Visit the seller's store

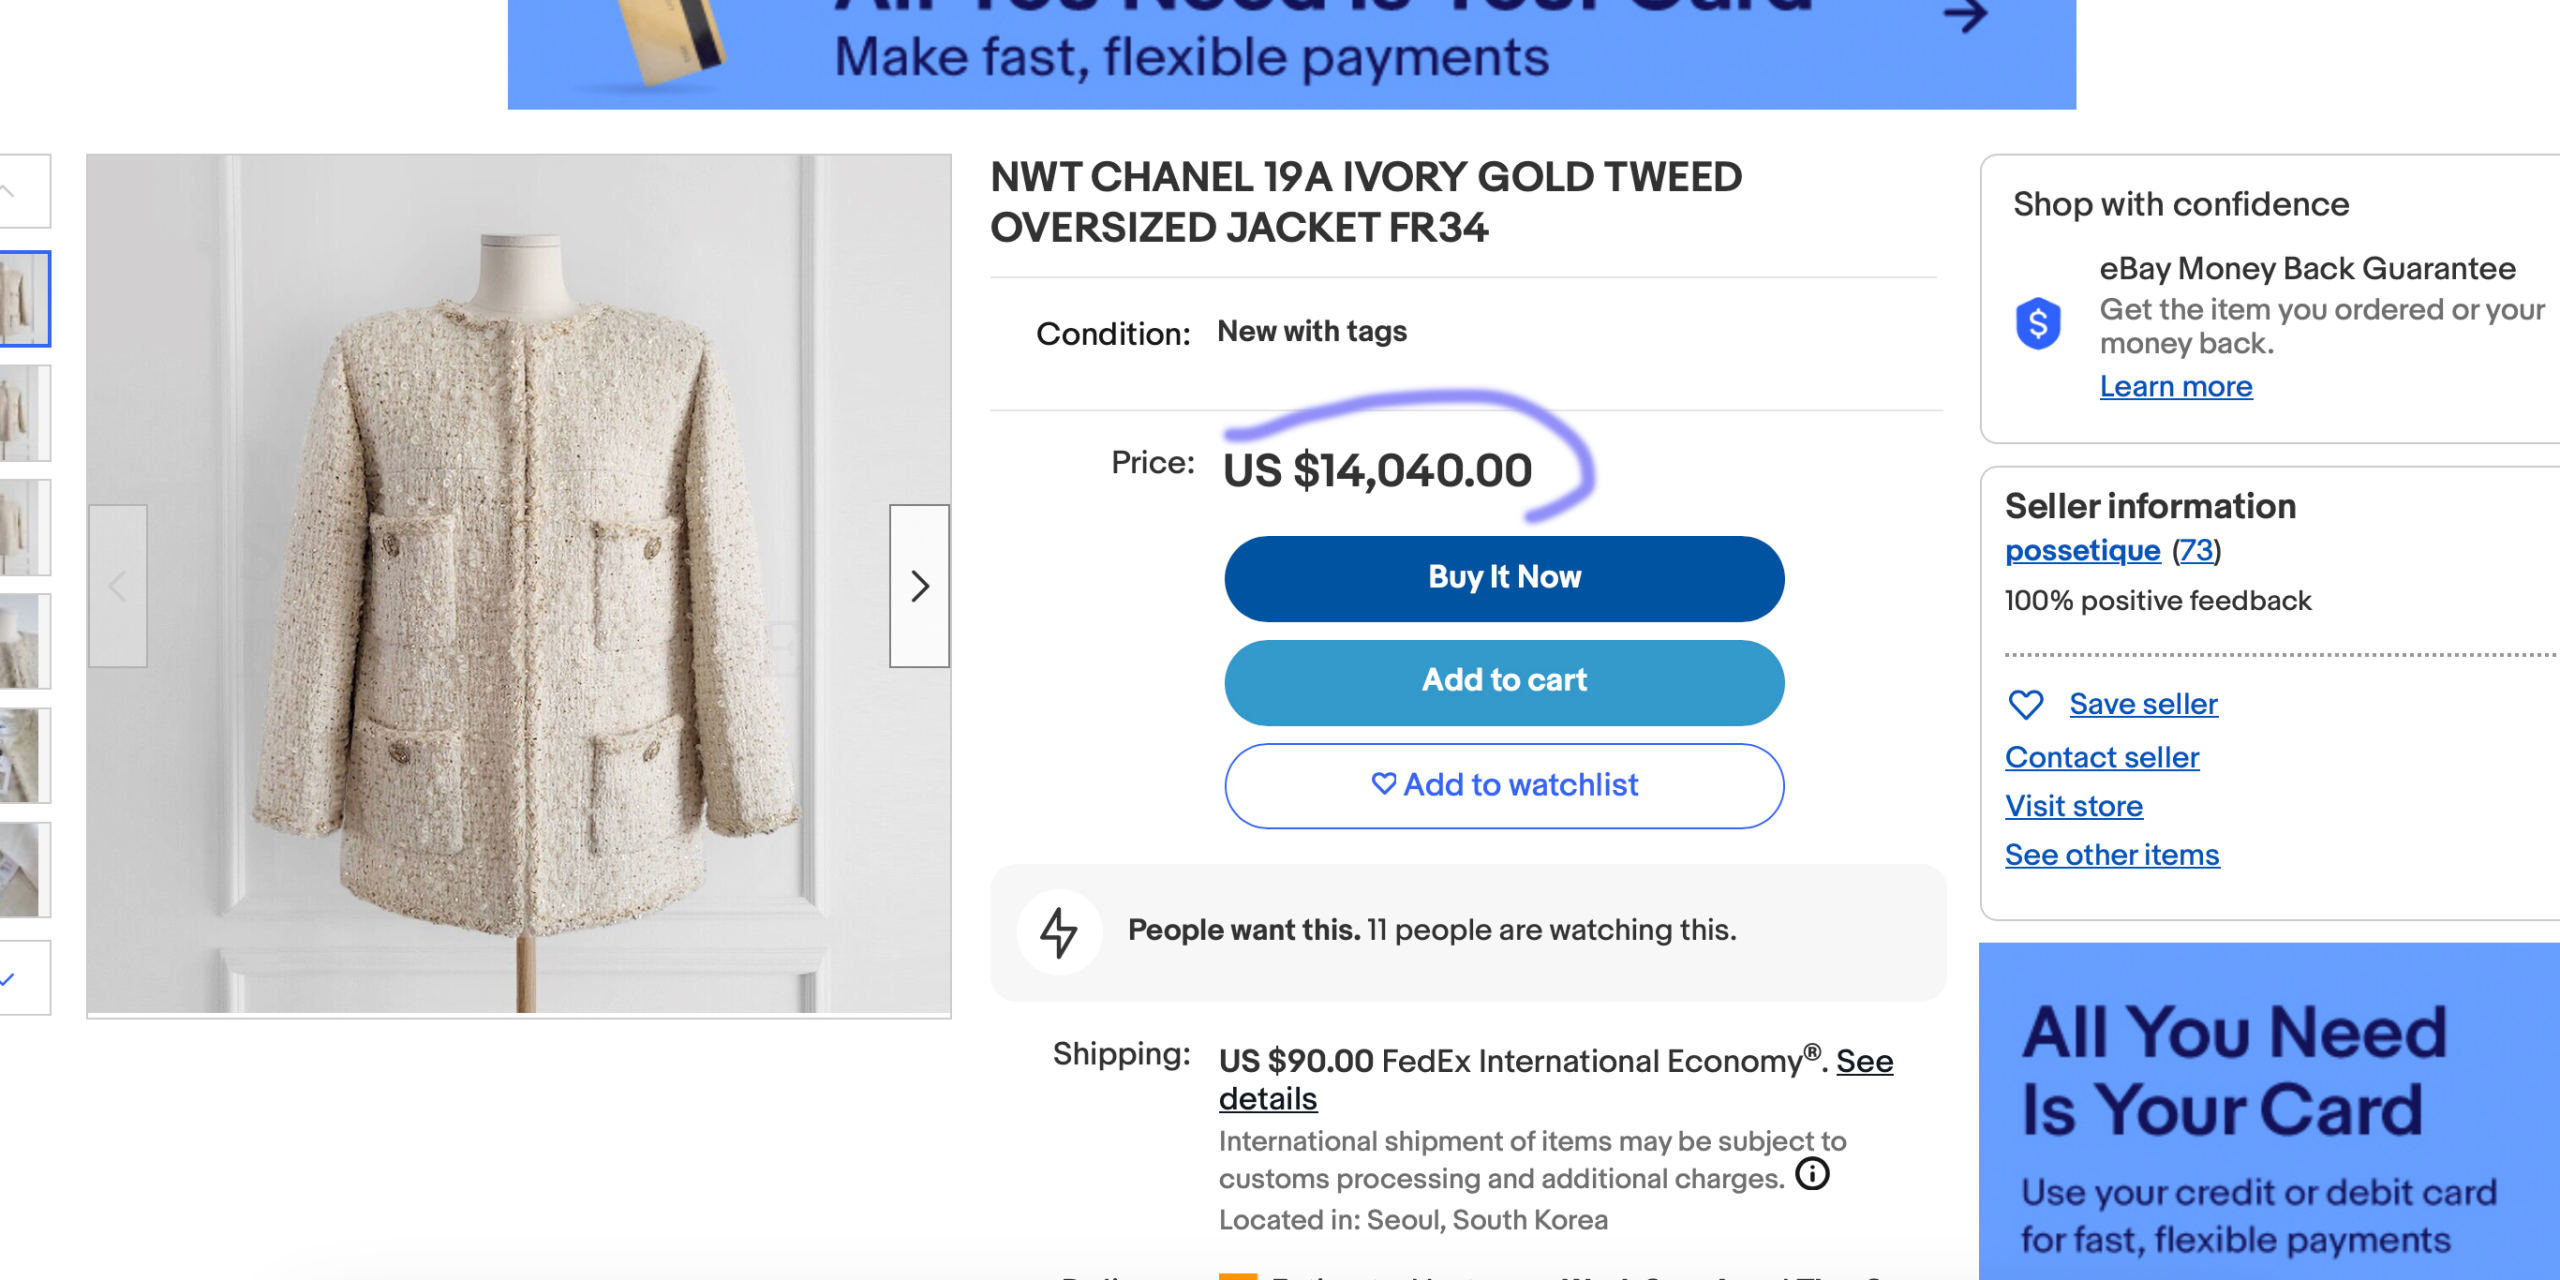pyautogui.click(x=2074, y=807)
